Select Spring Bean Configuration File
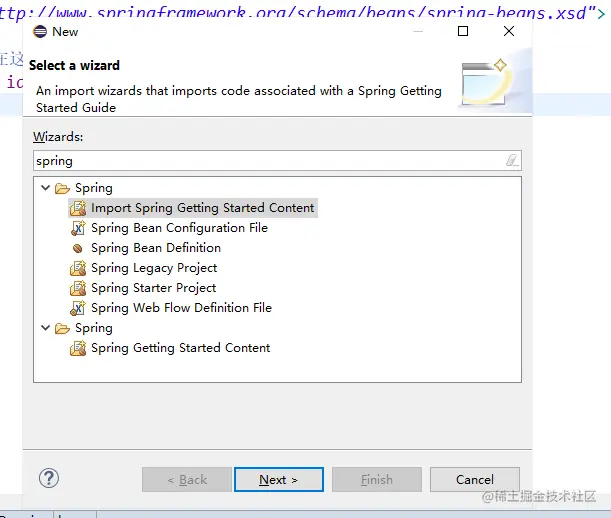This screenshot has height=518, width=611. (179, 228)
